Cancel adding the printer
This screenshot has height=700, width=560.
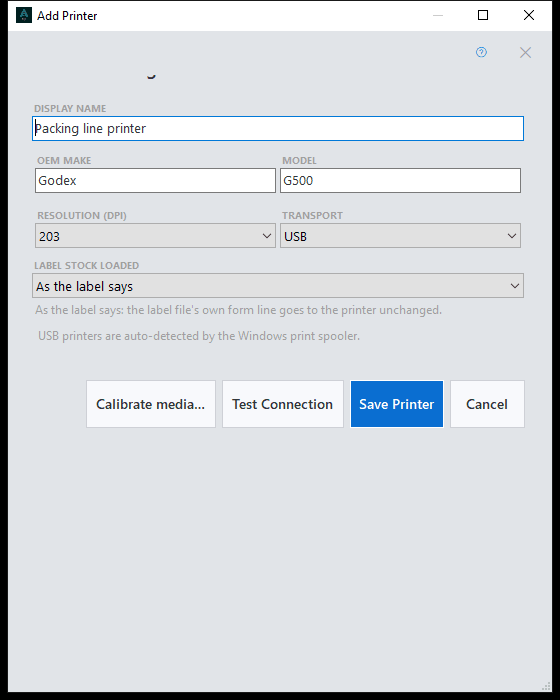(487, 404)
